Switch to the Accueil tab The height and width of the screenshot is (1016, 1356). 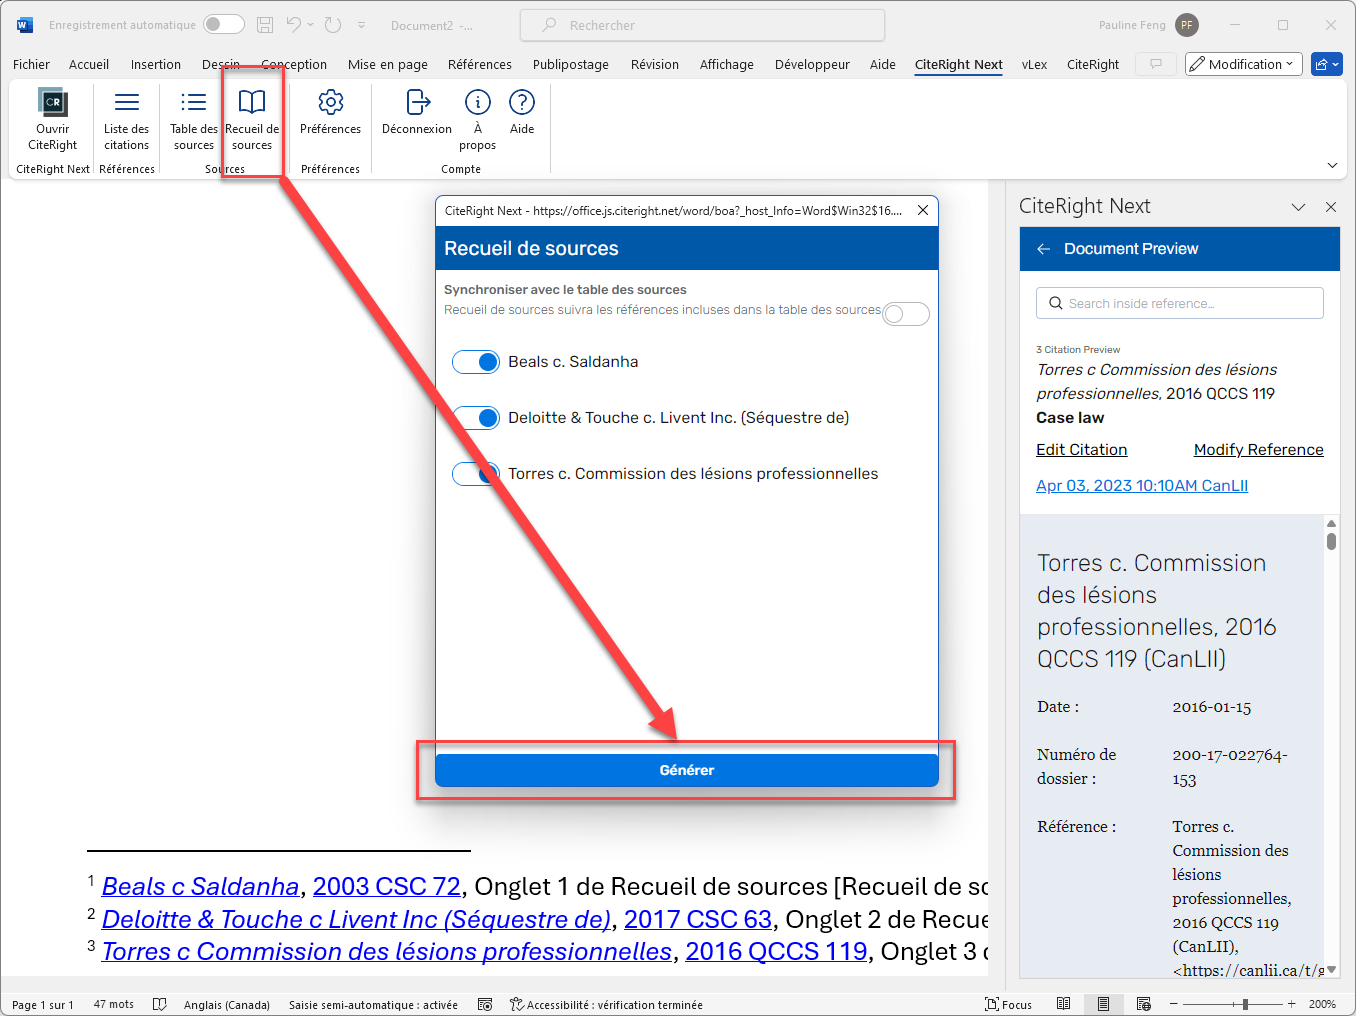(89, 64)
